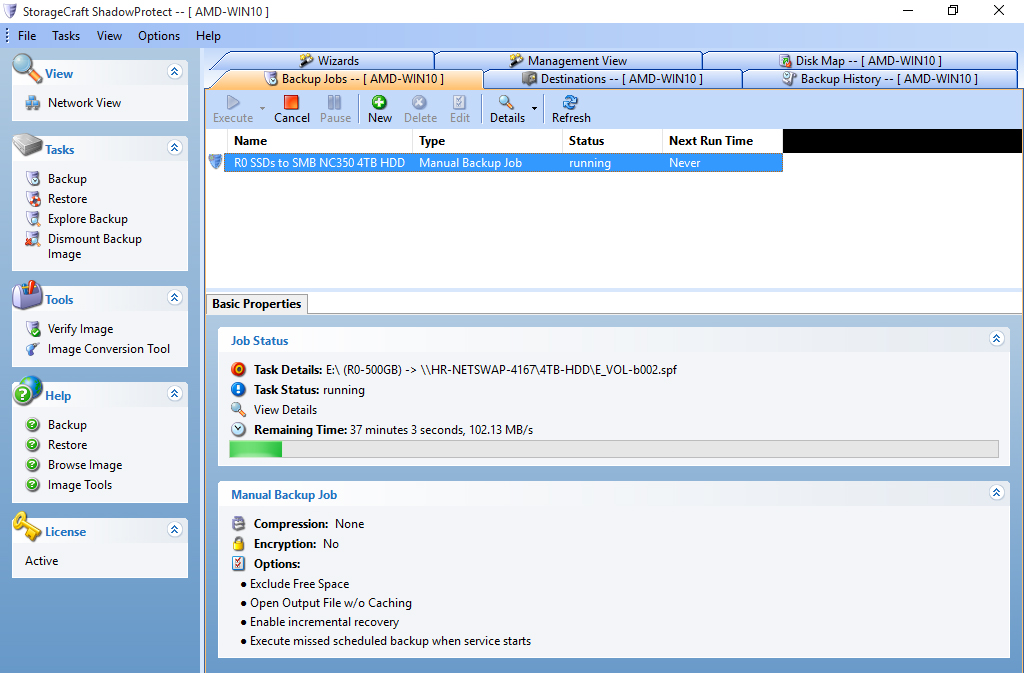Sort jobs by Next Run Time header
Viewport: 1024px width, 673px height.
[722, 141]
